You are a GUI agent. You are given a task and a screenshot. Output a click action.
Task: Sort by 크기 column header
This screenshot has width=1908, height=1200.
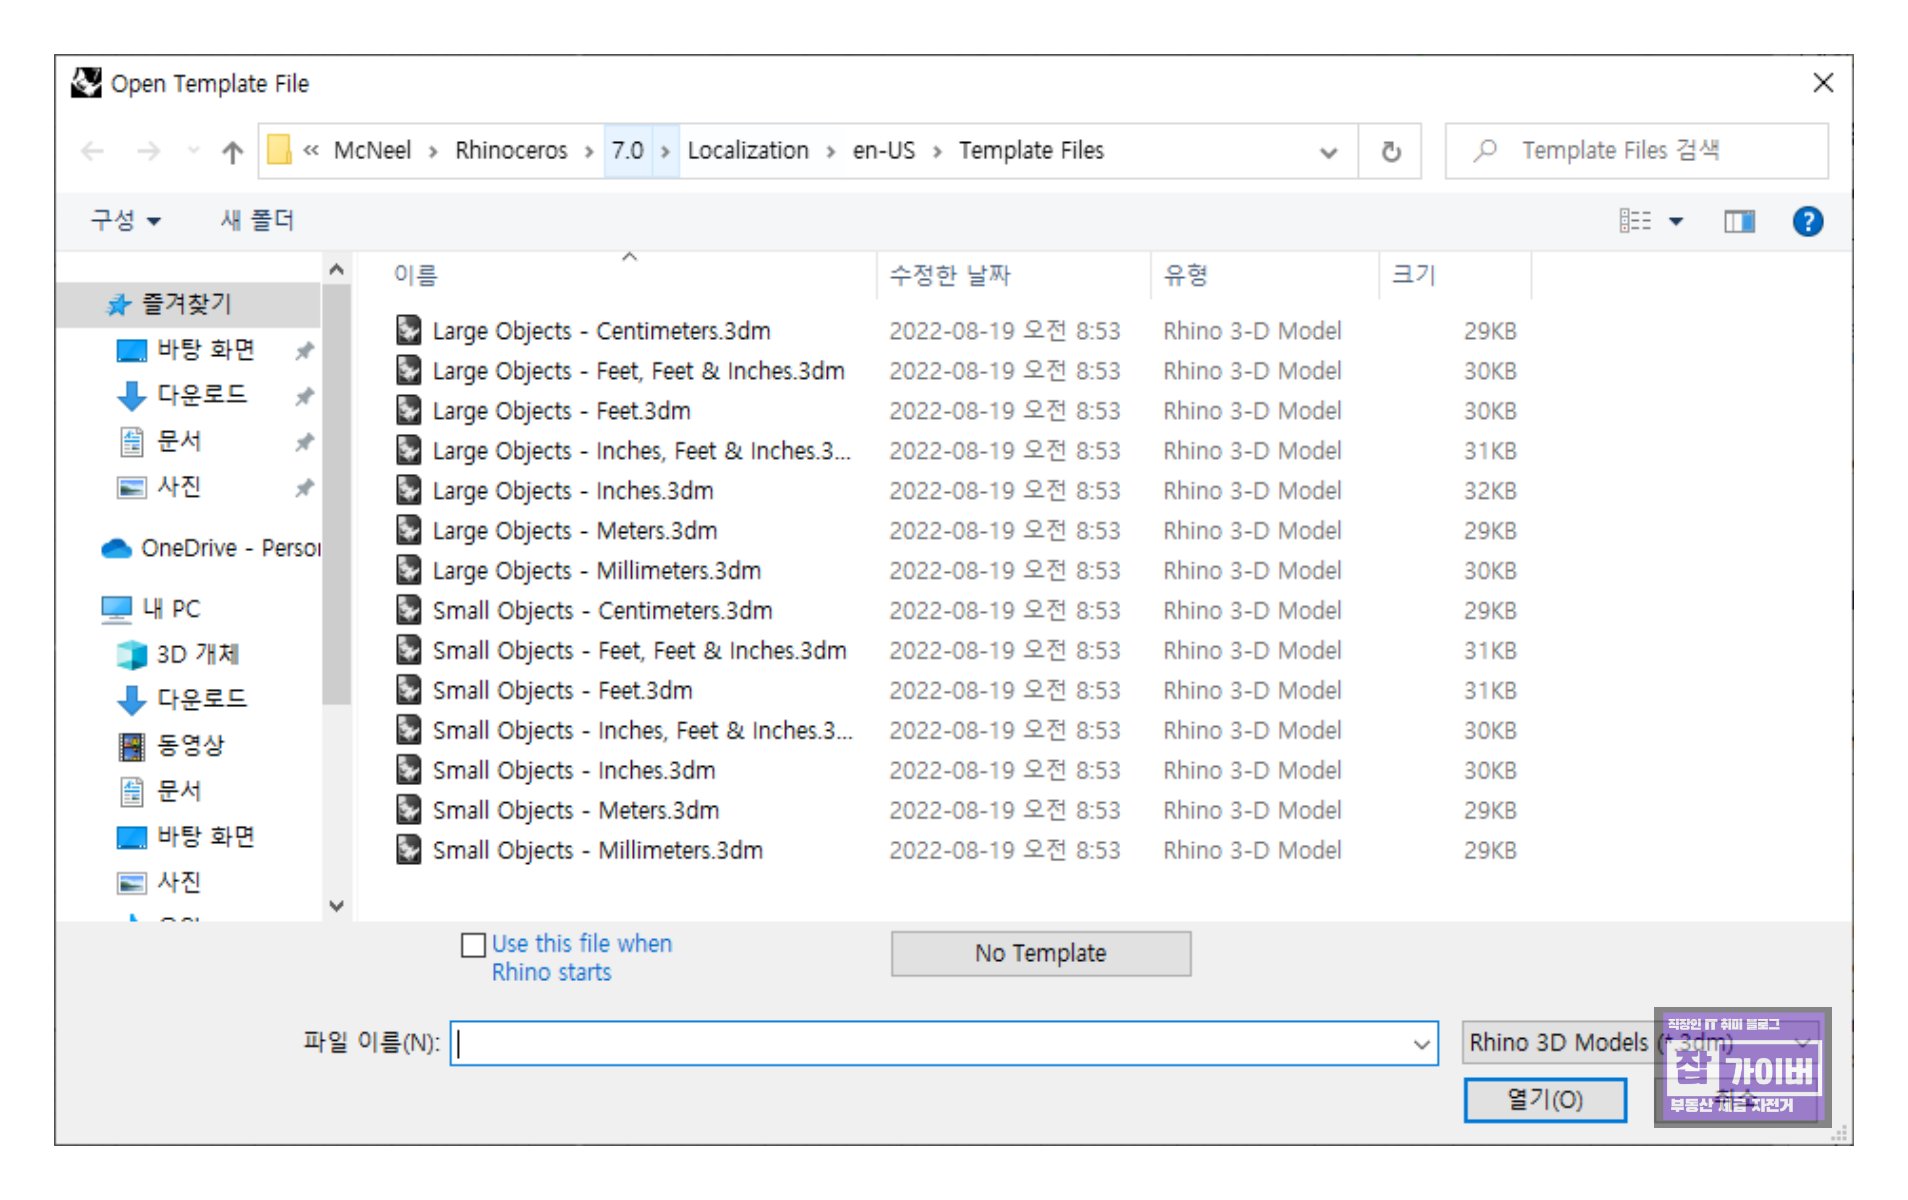pos(1413,275)
